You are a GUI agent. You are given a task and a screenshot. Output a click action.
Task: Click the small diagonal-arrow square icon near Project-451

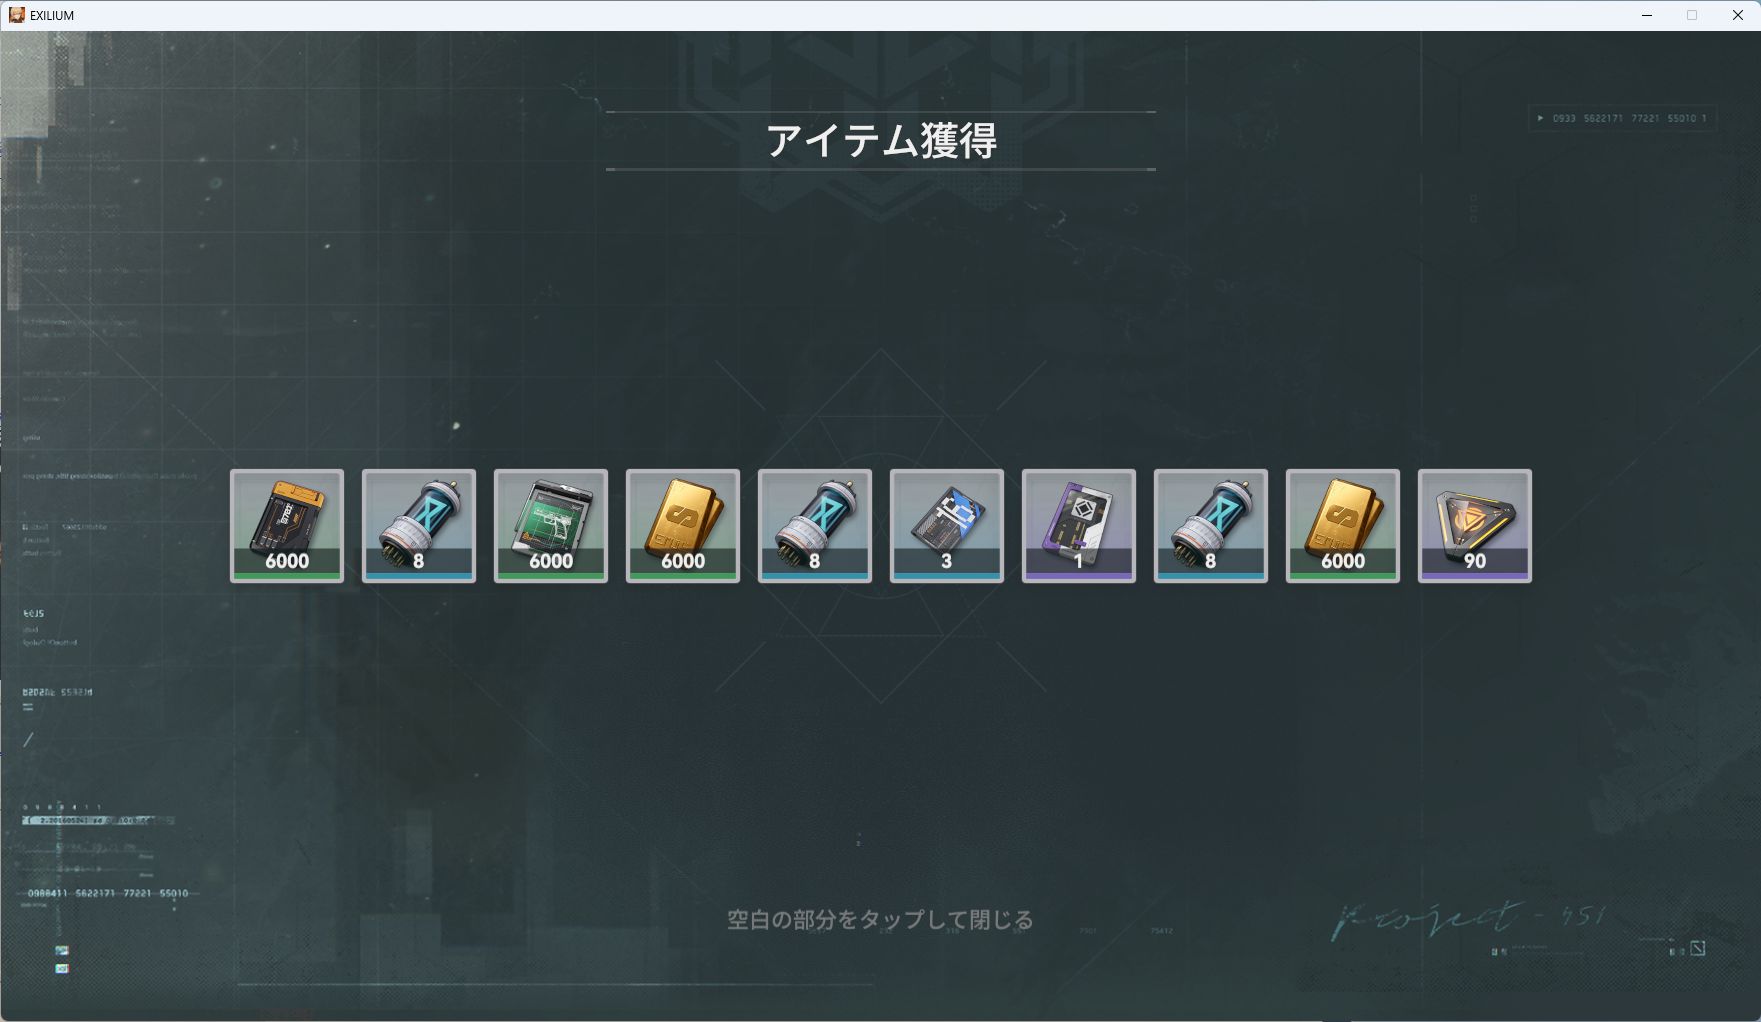point(1697,948)
